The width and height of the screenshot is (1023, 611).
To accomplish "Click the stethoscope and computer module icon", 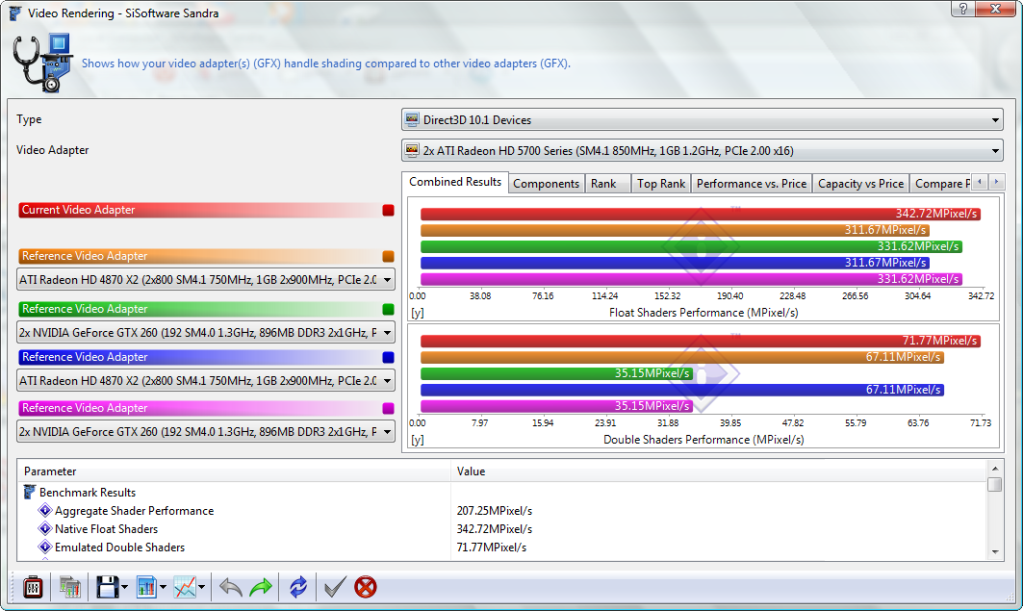I will pos(42,63).
